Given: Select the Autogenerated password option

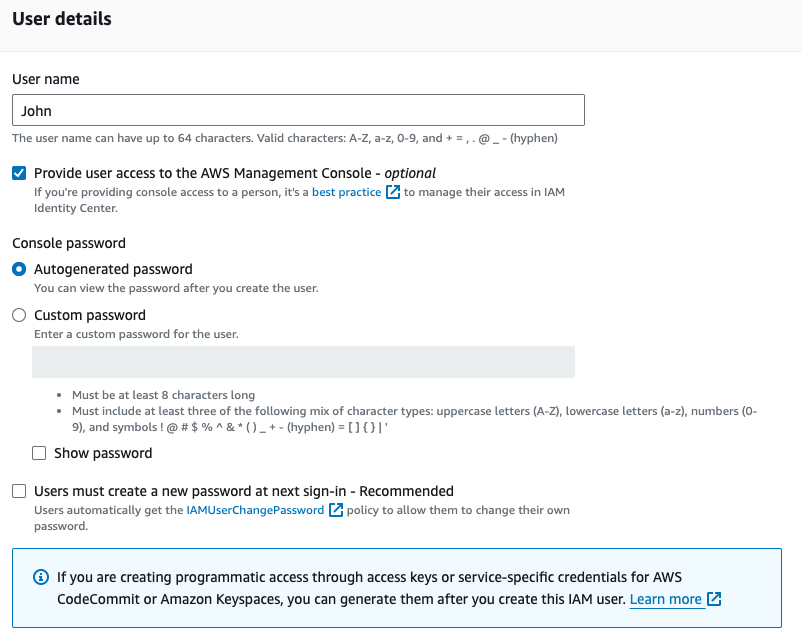Looking at the screenshot, I should tap(20, 269).
